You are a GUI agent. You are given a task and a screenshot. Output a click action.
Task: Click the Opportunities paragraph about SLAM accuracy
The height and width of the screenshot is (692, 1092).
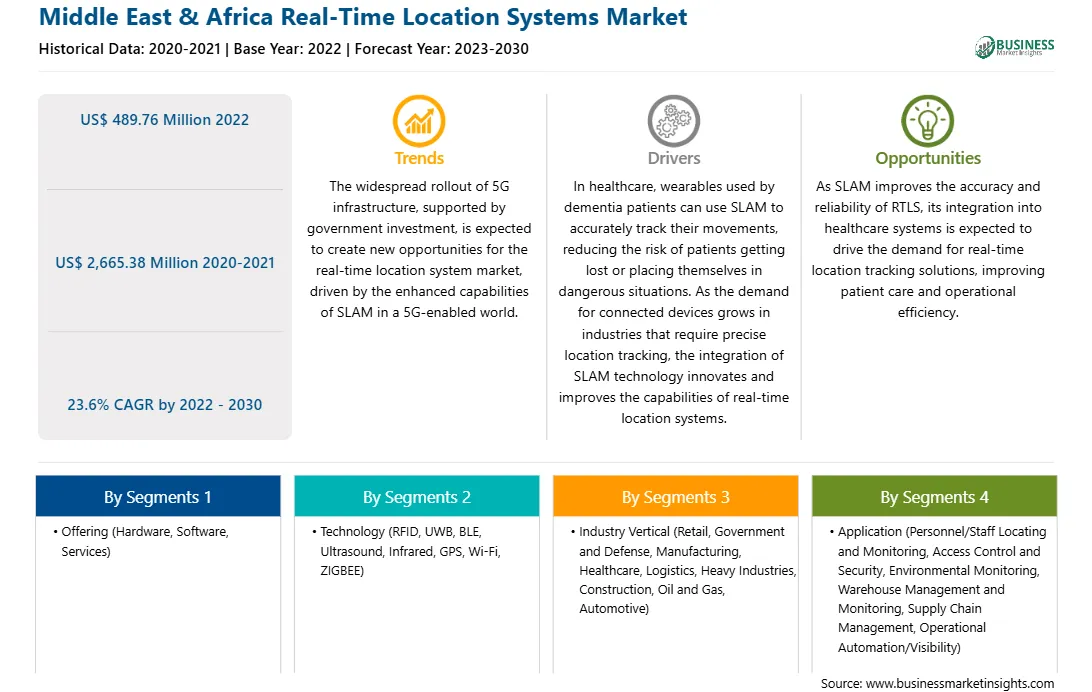click(x=928, y=249)
